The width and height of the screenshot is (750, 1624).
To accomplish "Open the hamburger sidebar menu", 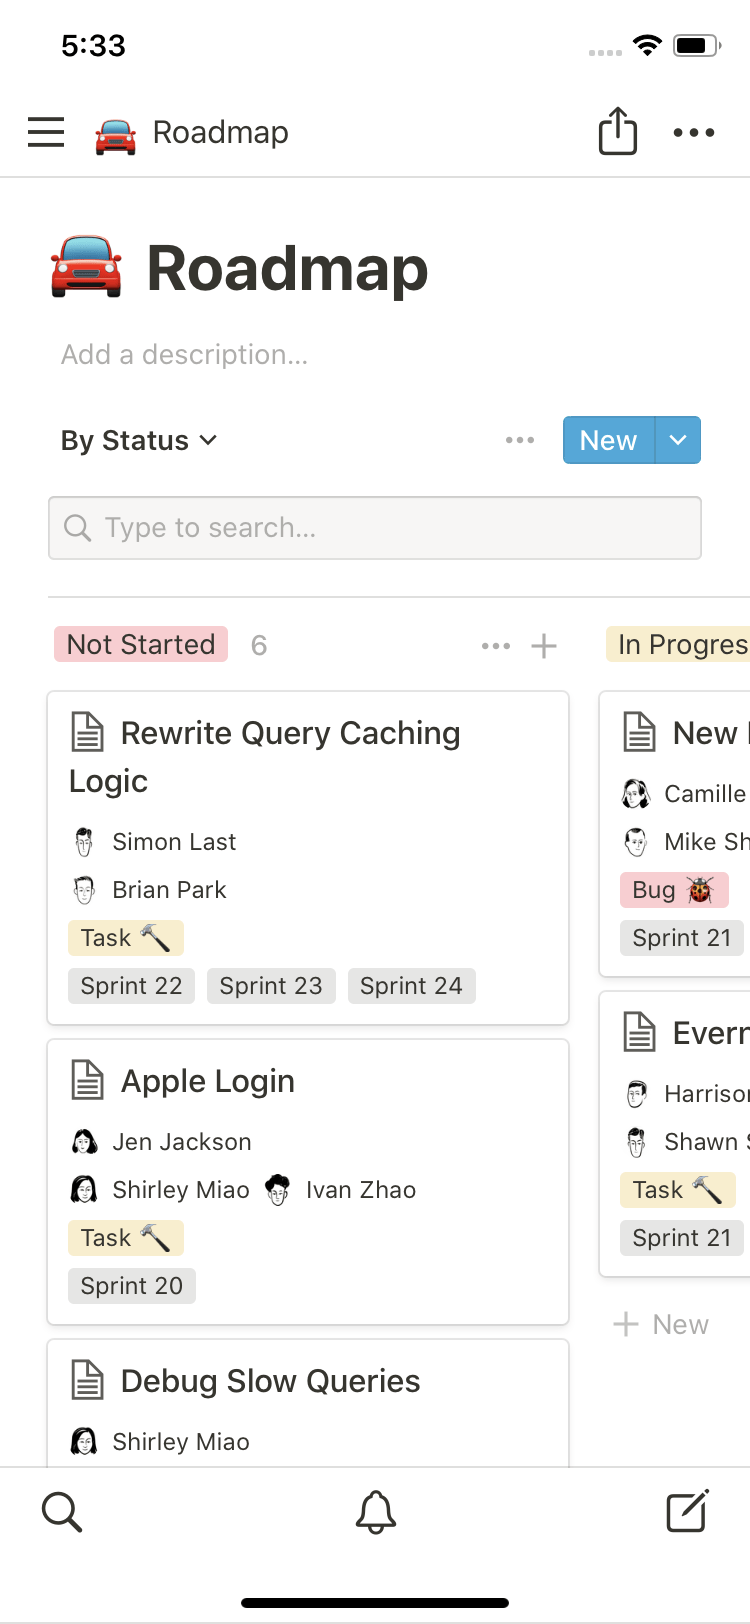I will (x=46, y=132).
